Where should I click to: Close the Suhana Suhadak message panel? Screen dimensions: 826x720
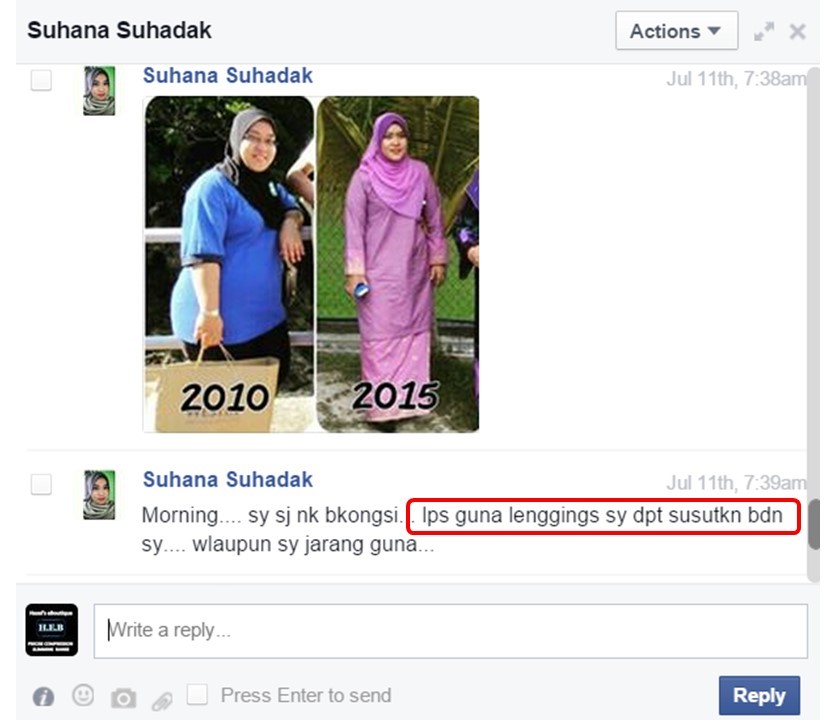pos(798,32)
